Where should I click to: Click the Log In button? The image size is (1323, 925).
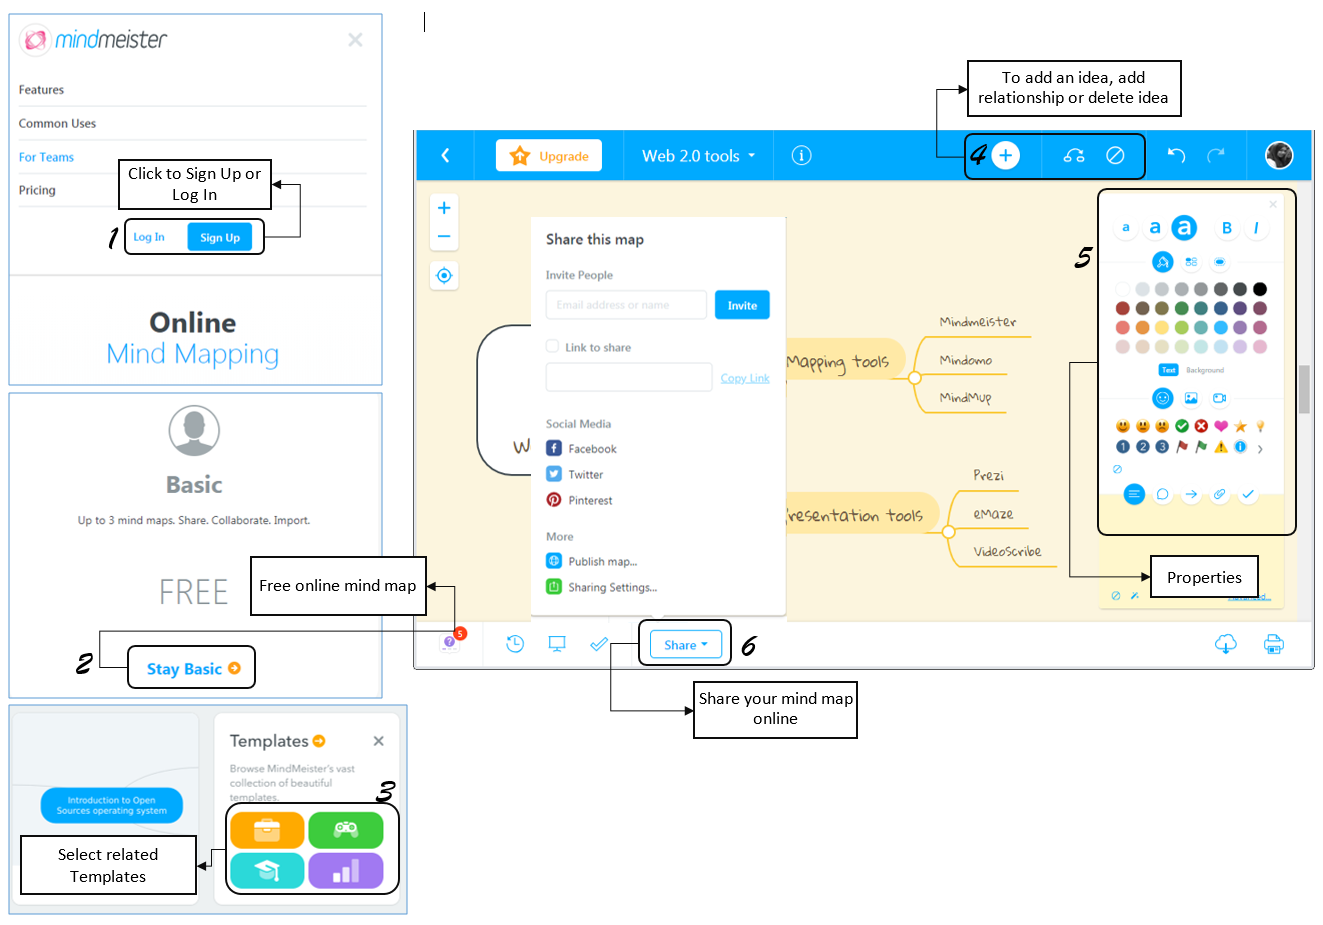(149, 237)
